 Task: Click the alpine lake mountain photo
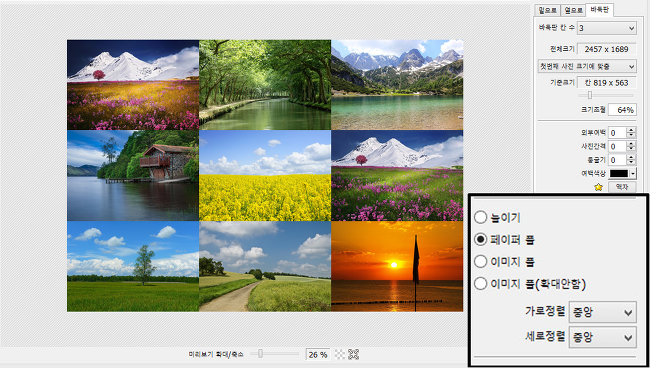click(x=397, y=85)
